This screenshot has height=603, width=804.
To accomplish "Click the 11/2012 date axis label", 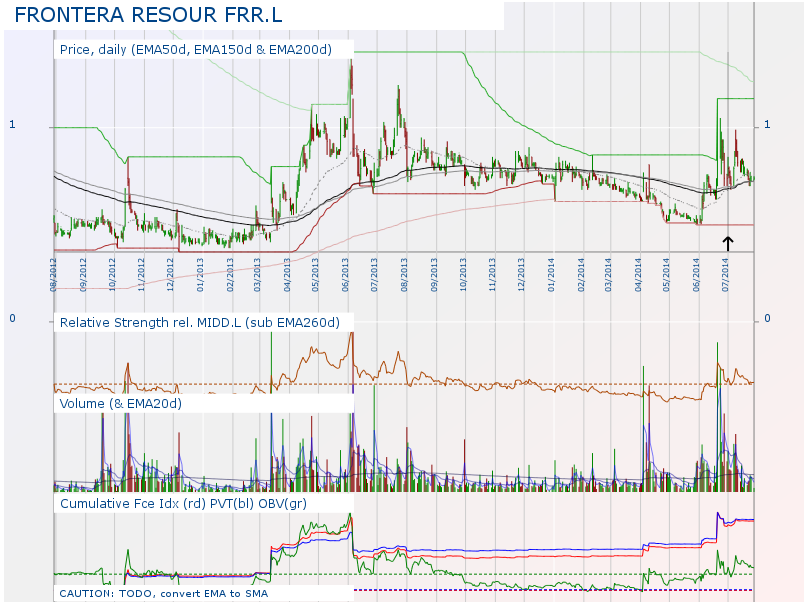I will coord(141,275).
